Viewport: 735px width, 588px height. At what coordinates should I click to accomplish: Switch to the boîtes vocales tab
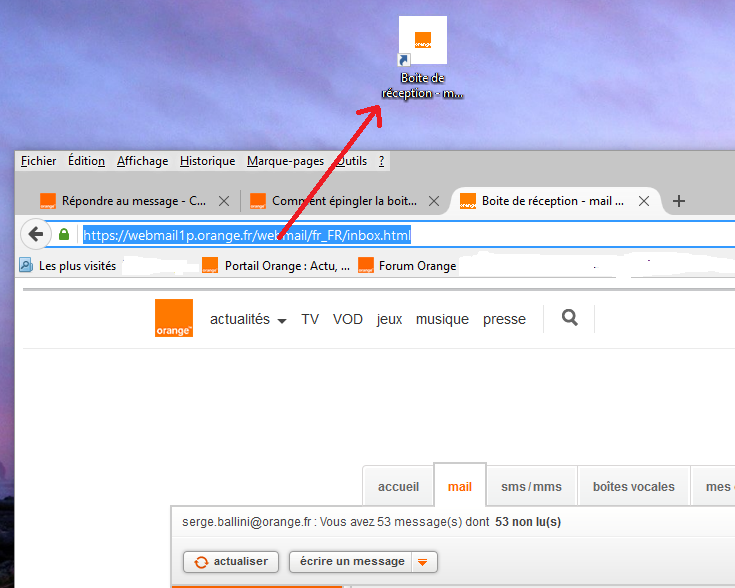pyautogui.click(x=634, y=486)
